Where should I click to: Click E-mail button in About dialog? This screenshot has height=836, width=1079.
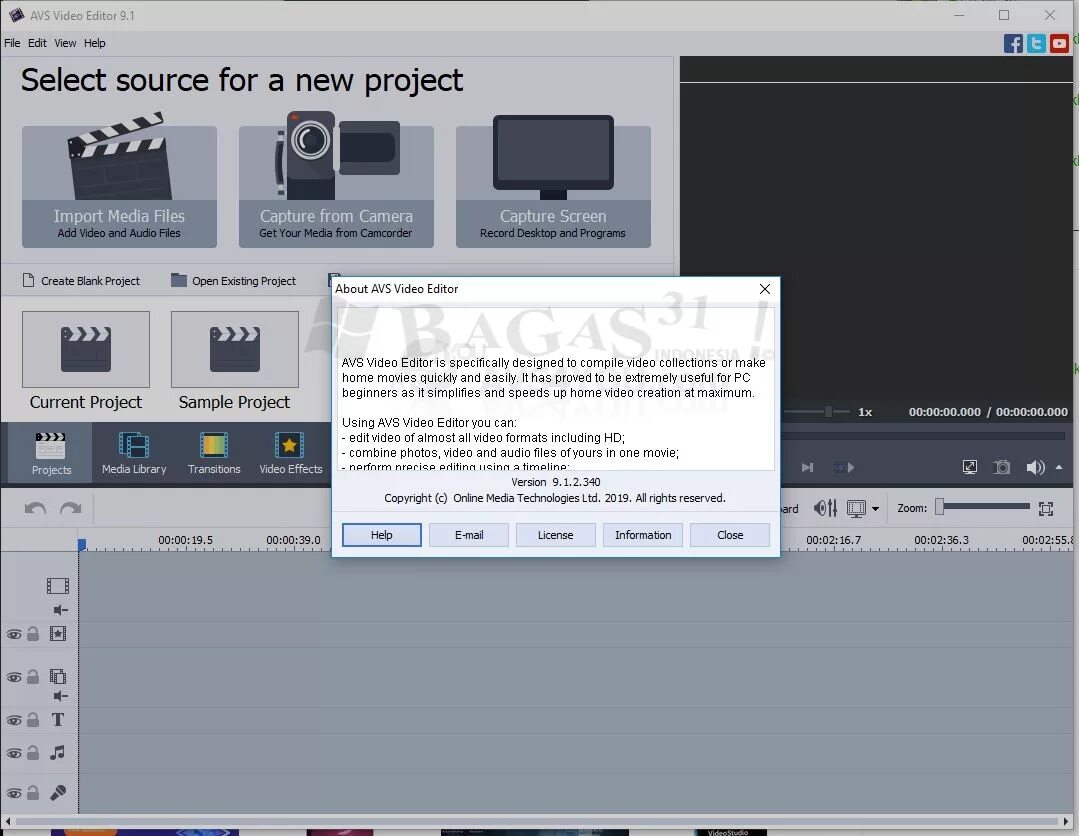[469, 535]
